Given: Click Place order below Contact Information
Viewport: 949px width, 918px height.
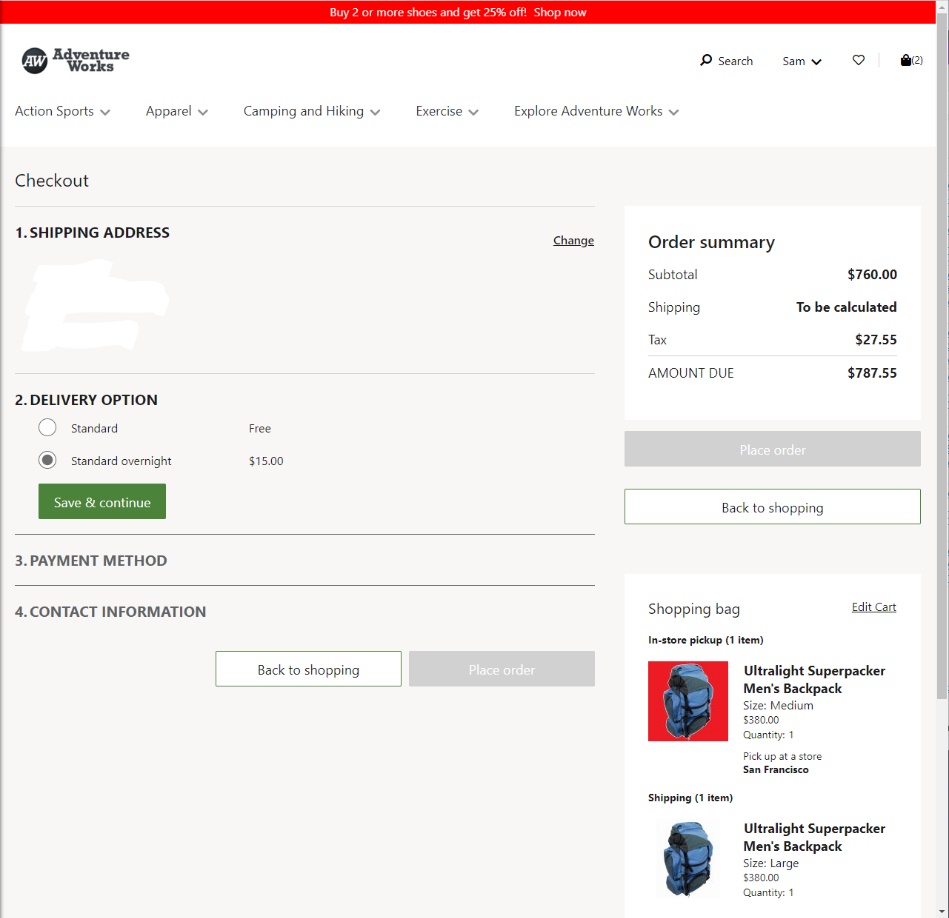Looking at the screenshot, I should 502,669.
